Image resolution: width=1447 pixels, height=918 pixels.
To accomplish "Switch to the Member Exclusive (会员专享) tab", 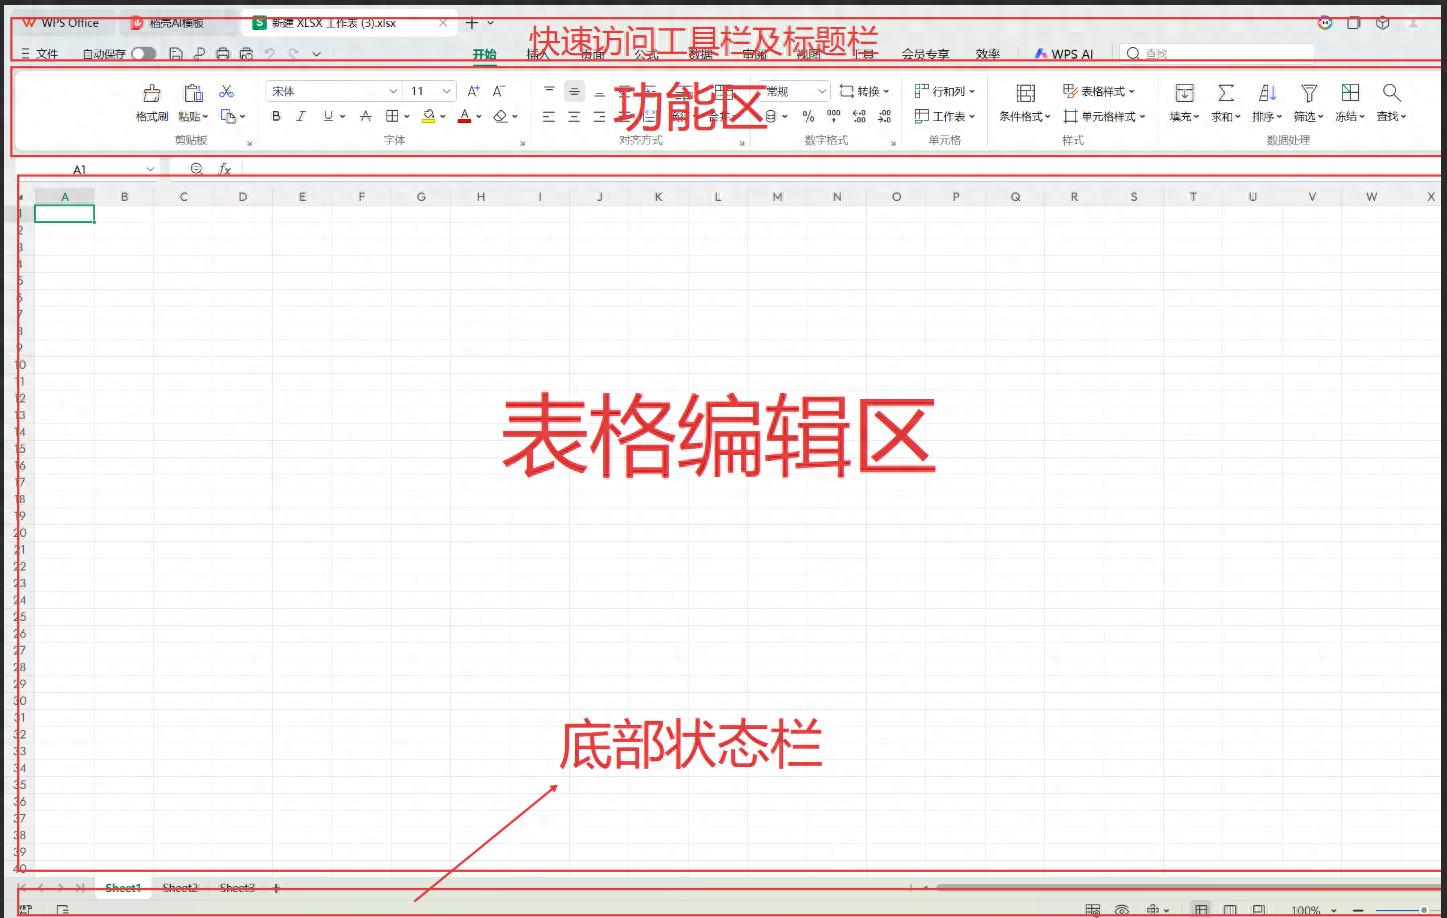I will 925,54.
